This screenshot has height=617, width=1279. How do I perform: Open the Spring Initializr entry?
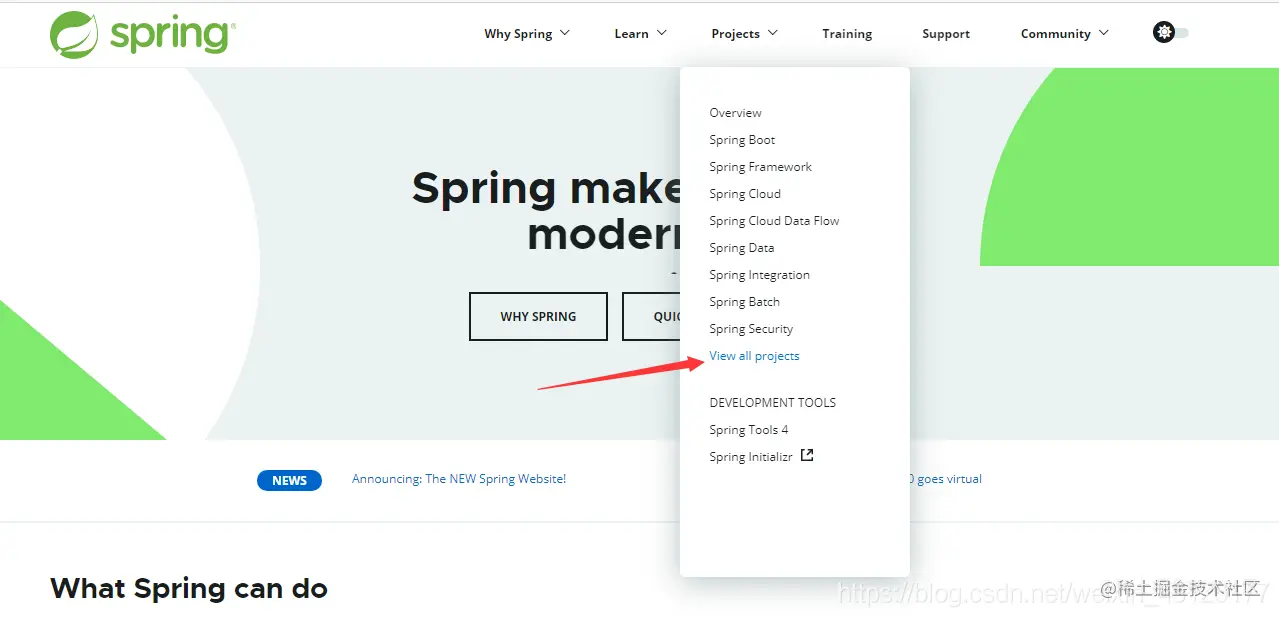click(750, 457)
